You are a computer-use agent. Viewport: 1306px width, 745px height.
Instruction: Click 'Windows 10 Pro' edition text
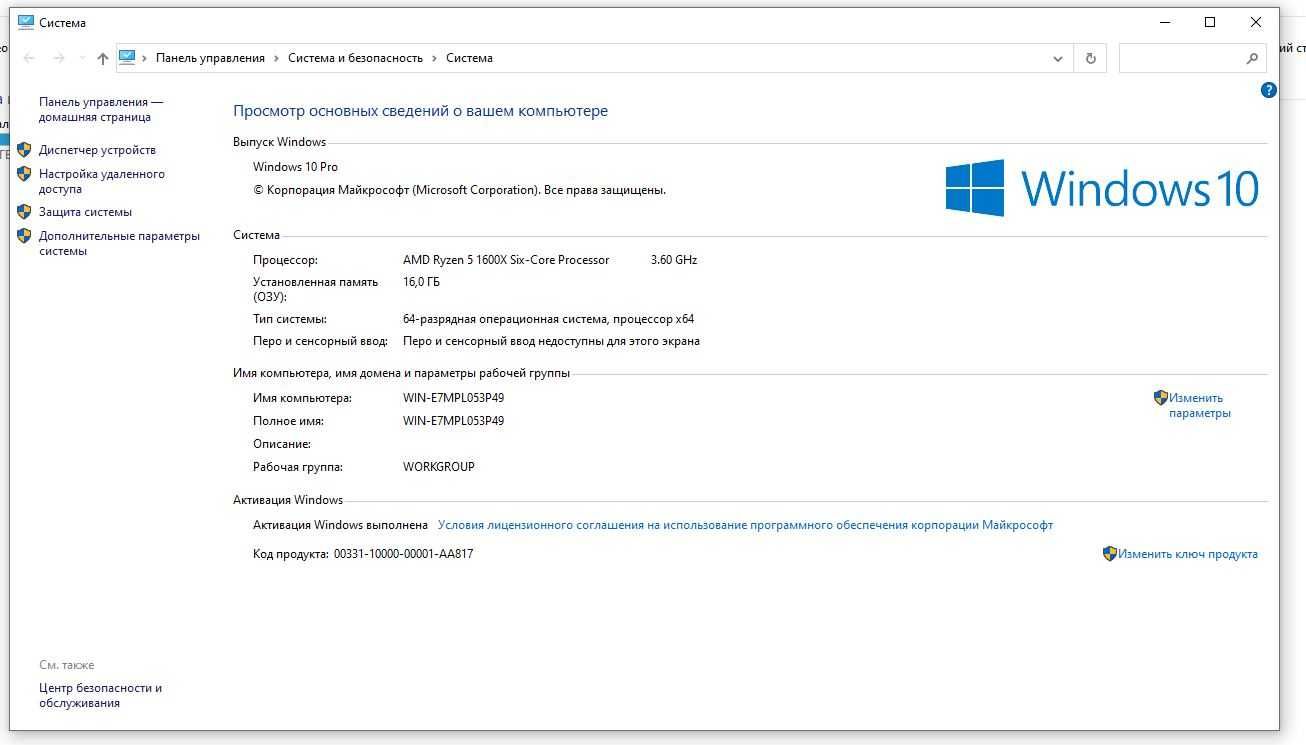295,167
